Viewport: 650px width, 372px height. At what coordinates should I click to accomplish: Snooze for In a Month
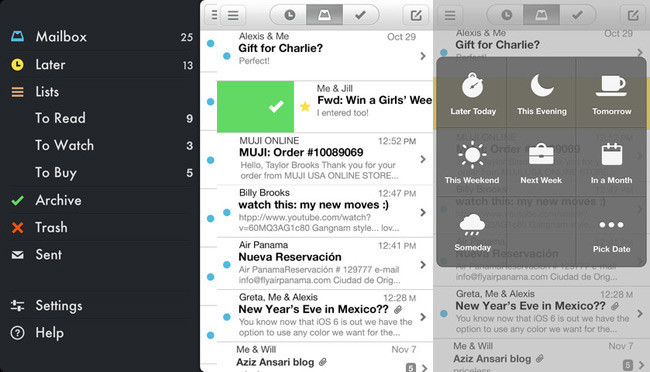(x=611, y=162)
